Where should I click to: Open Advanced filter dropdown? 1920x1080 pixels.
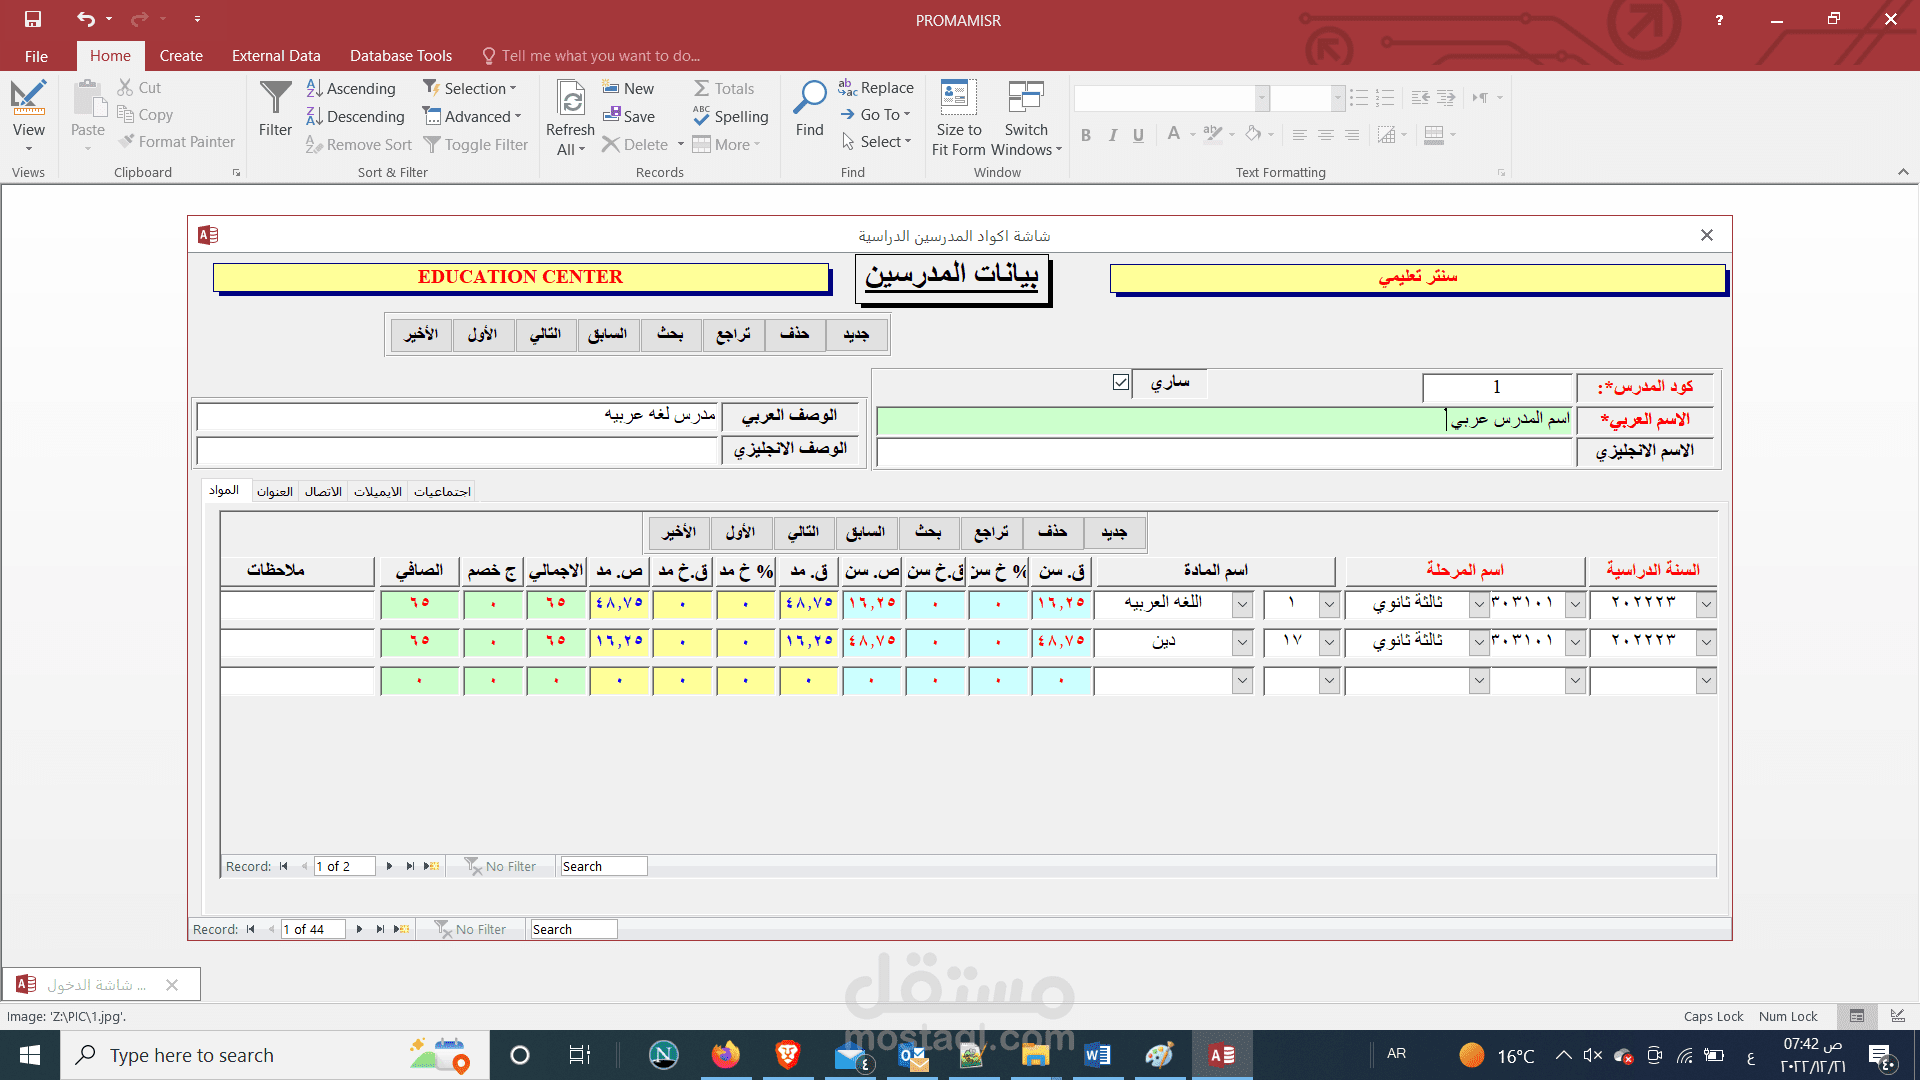(x=472, y=117)
